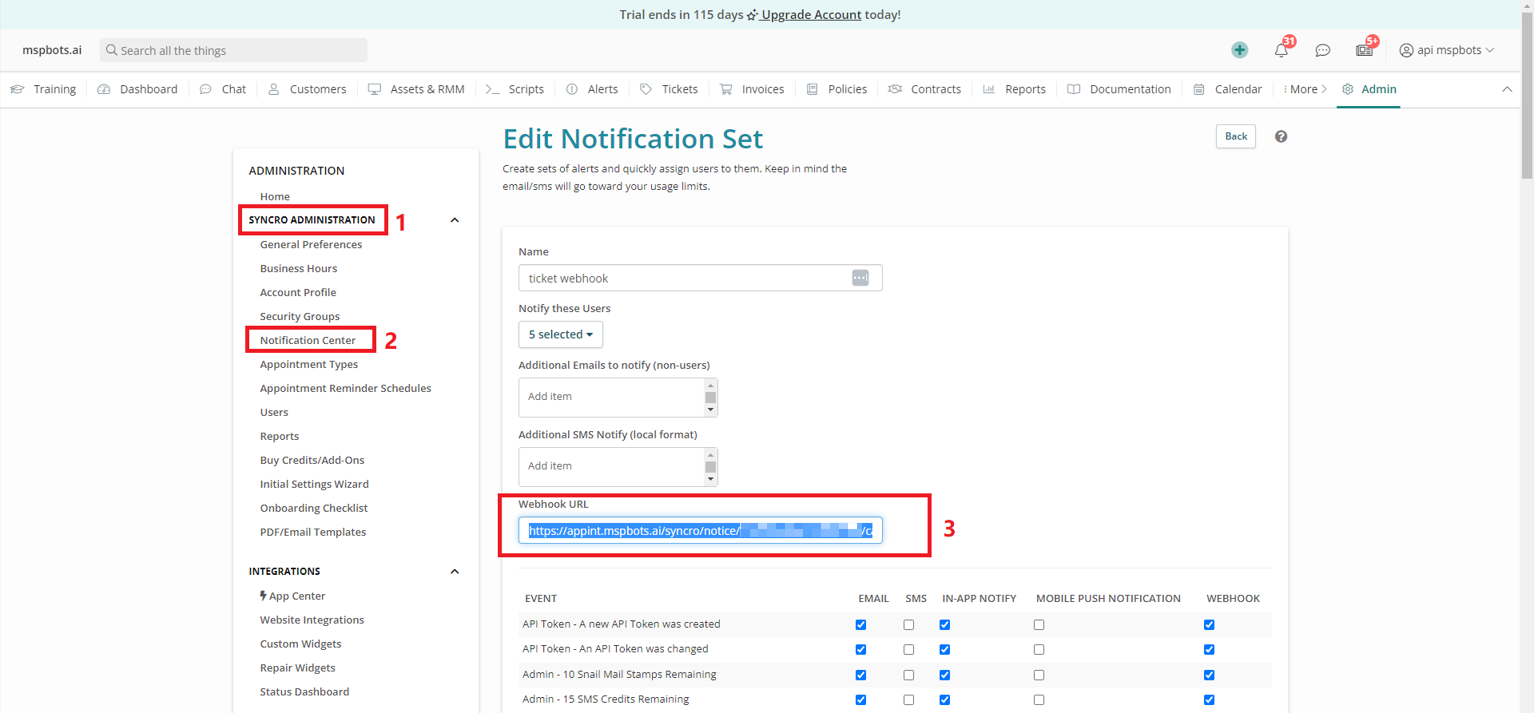
Task: Click the teal plus icon in top bar
Action: (x=1239, y=49)
